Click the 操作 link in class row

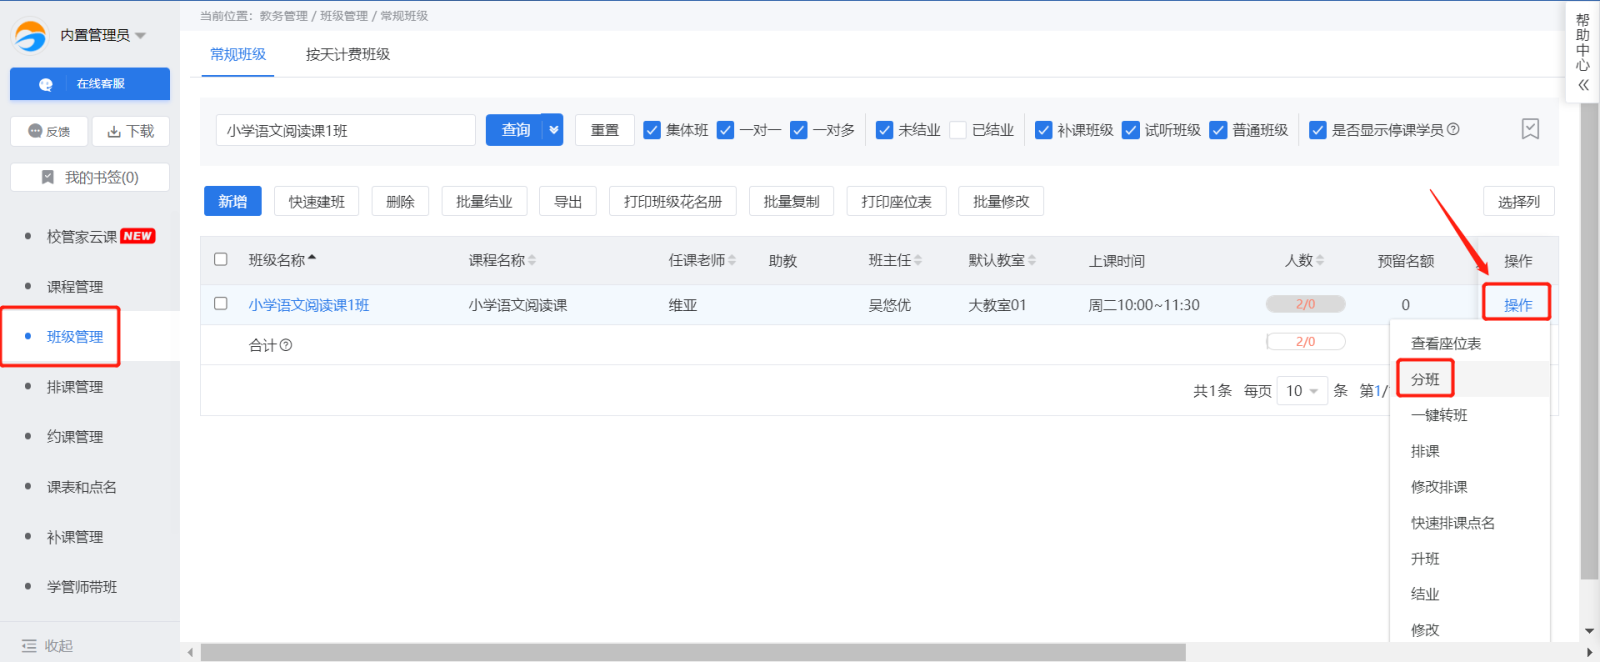coord(1518,305)
